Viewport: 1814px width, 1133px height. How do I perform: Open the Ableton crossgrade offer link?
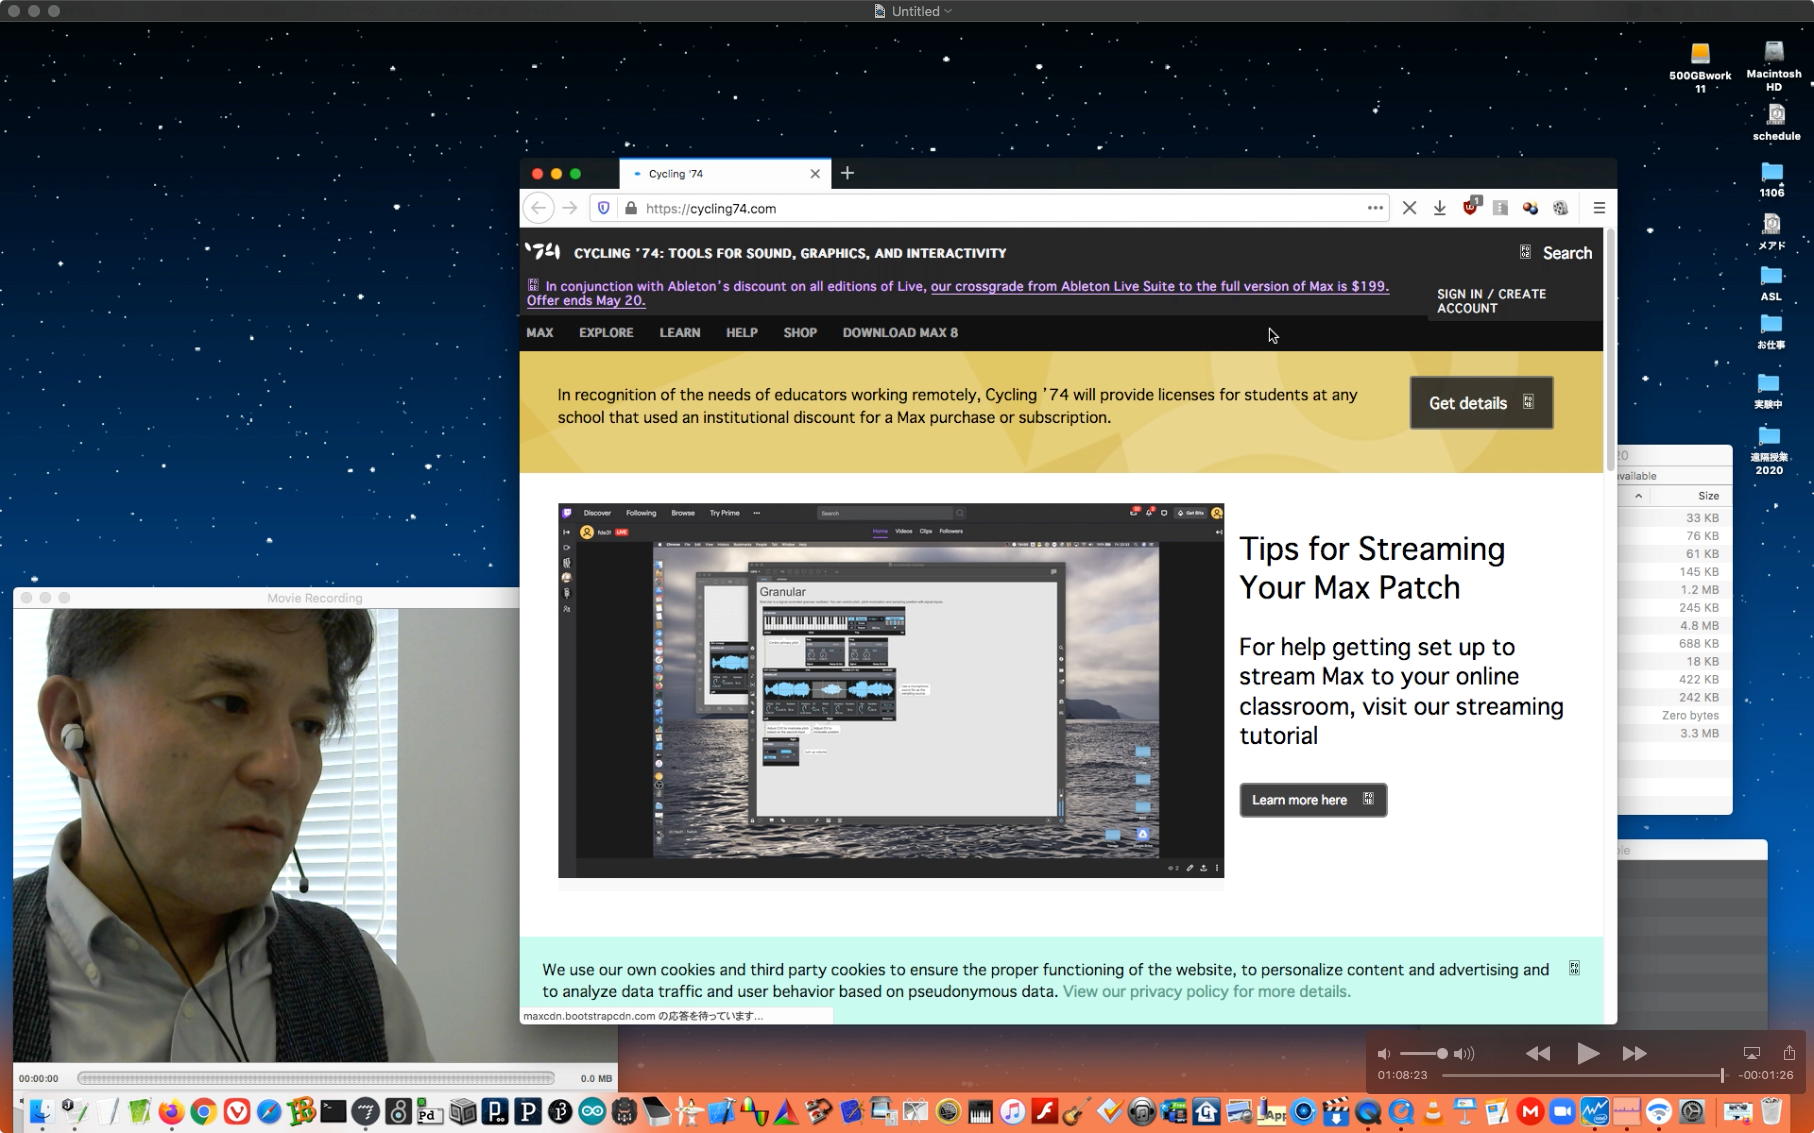tap(1160, 286)
